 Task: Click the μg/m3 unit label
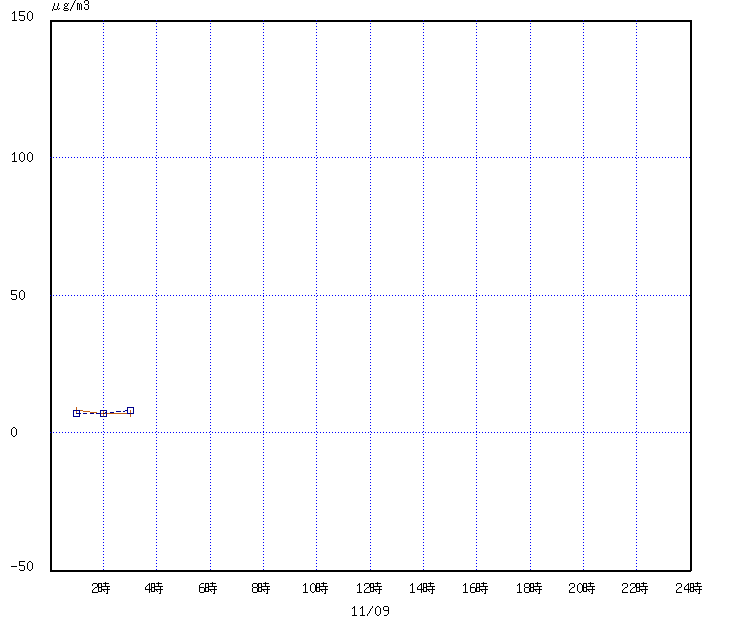[70, 6]
